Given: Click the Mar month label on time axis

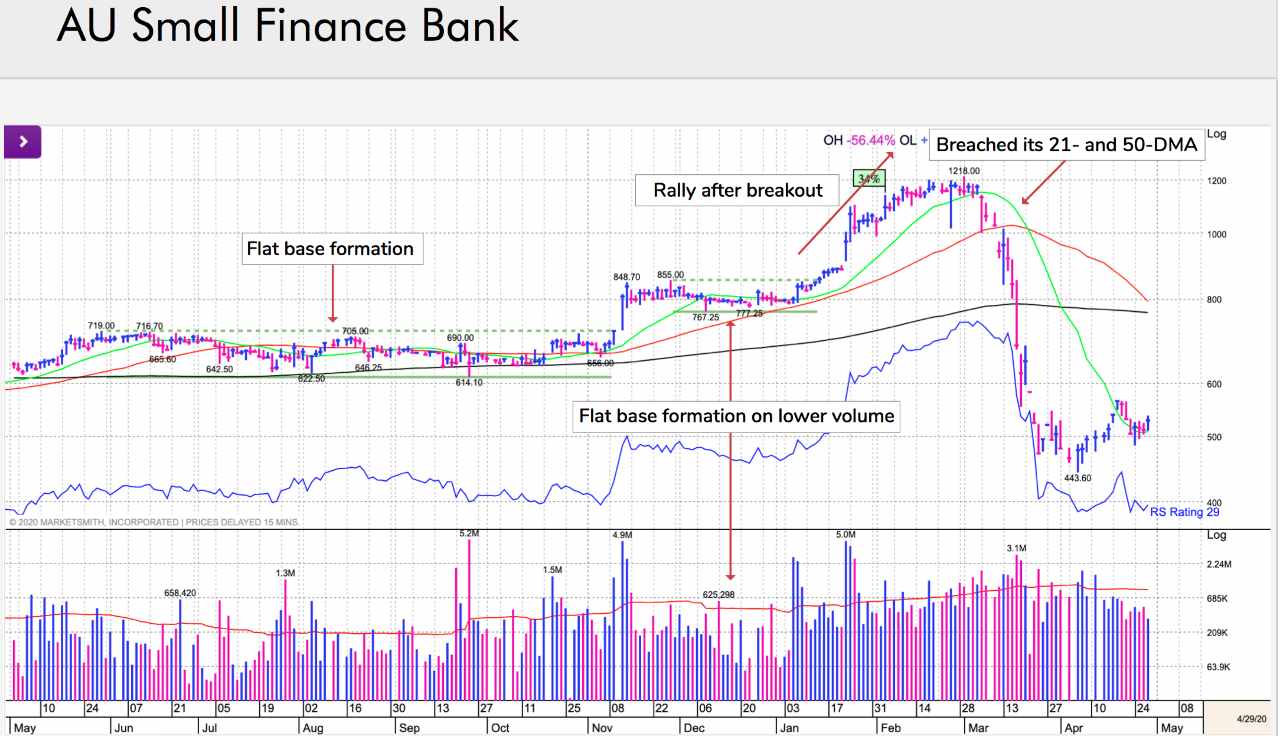Looking at the screenshot, I should pos(979,727).
